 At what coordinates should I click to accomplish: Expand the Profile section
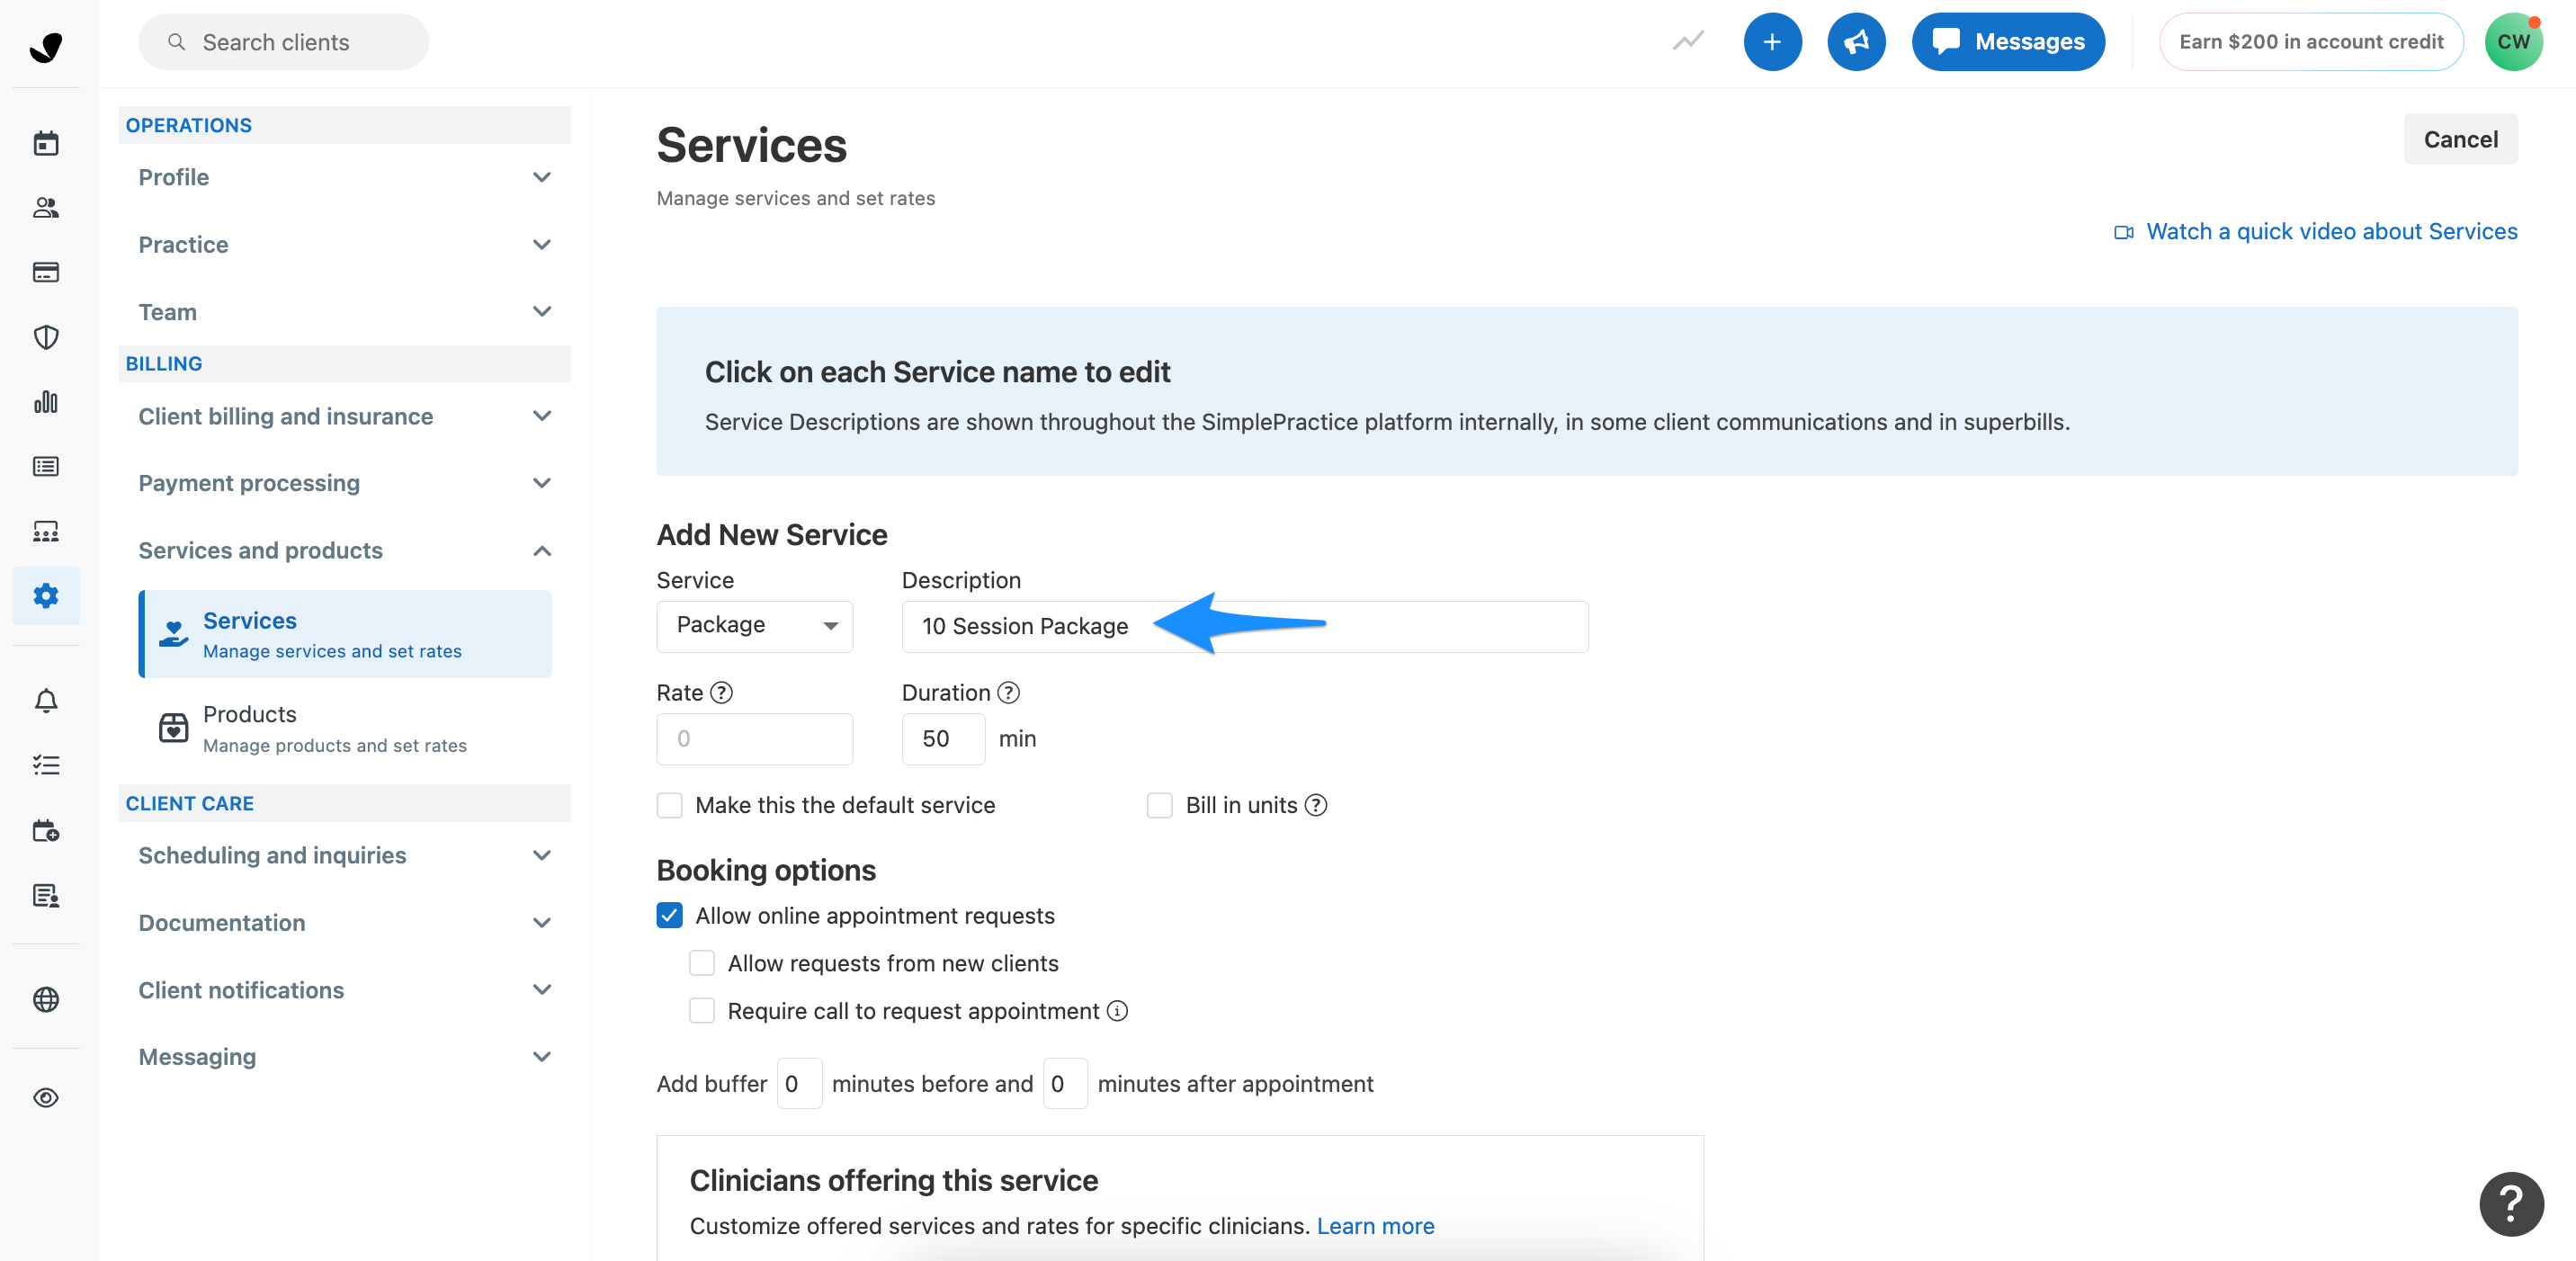click(345, 177)
